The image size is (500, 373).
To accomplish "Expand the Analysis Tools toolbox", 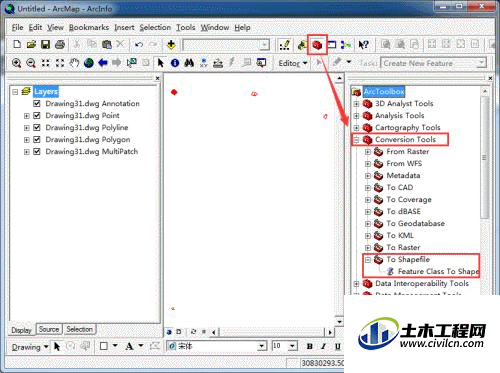I will (x=356, y=116).
